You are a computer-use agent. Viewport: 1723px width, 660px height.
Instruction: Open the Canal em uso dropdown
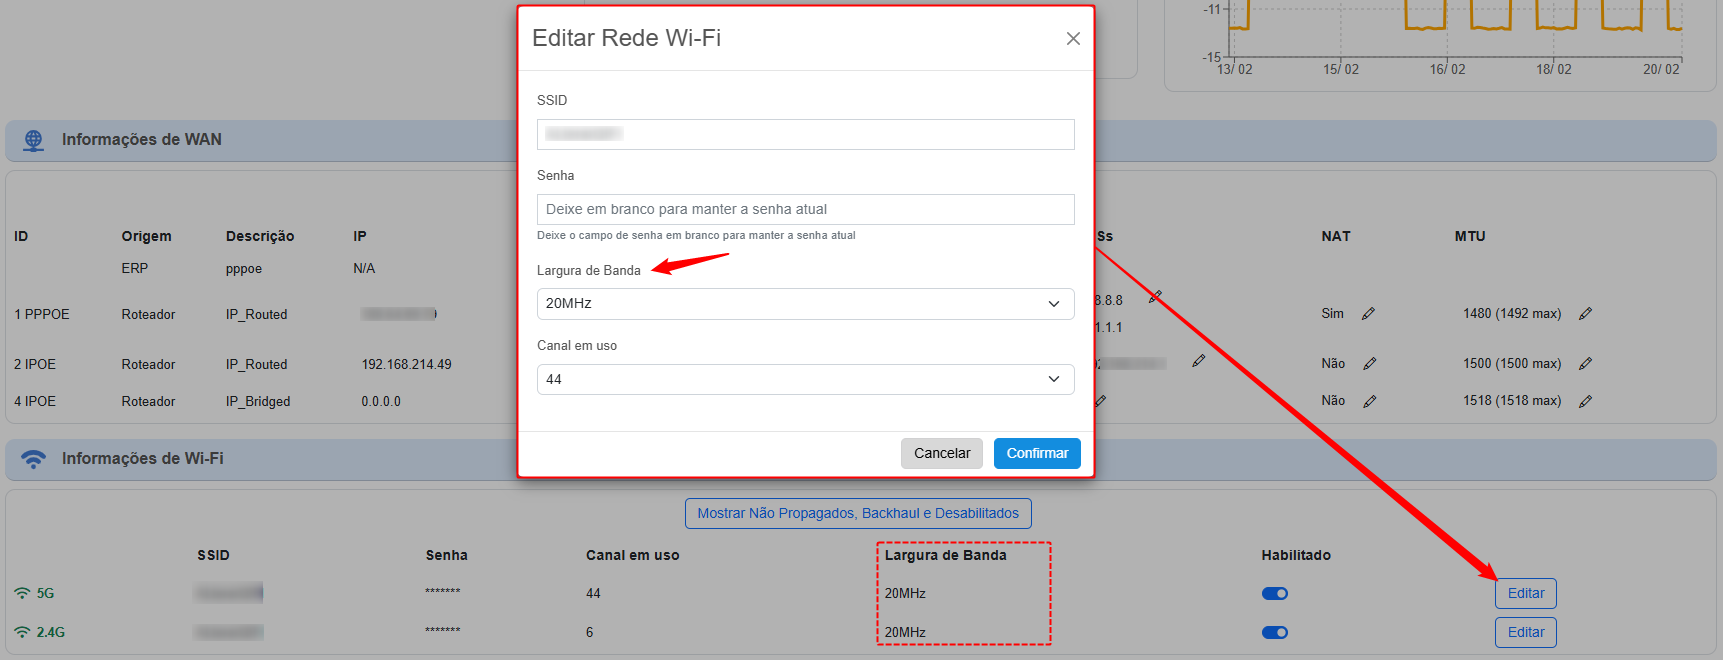805,380
